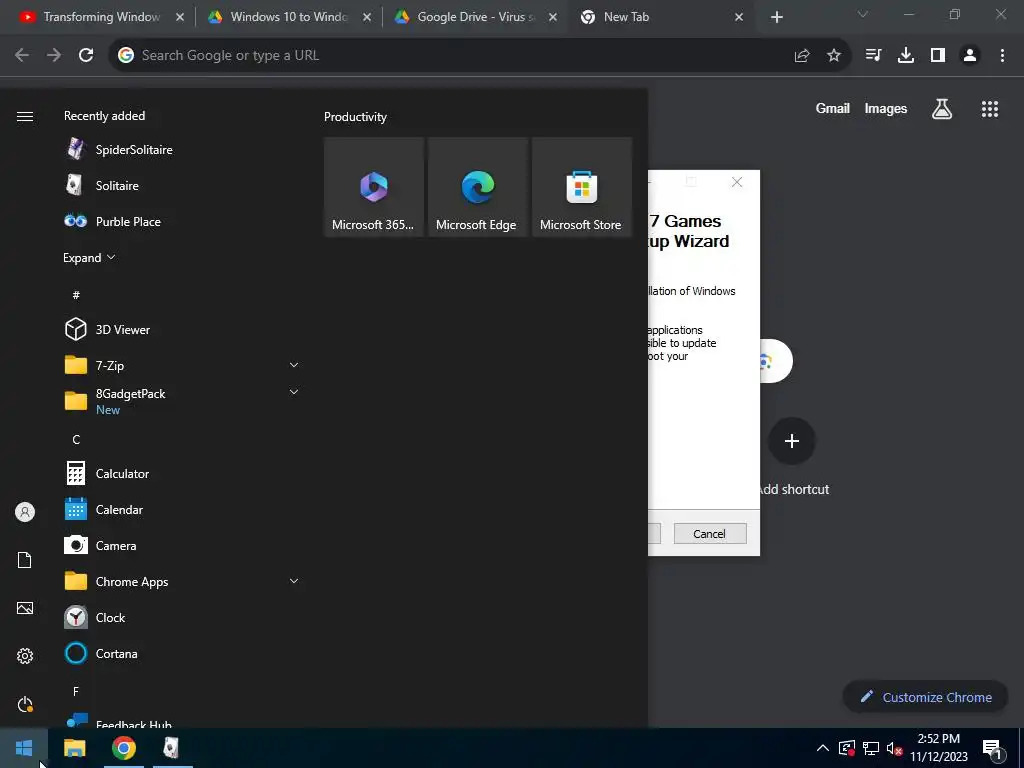Click Cancel in Games Setup Wizard
1024x768 pixels.
coord(710,534)
